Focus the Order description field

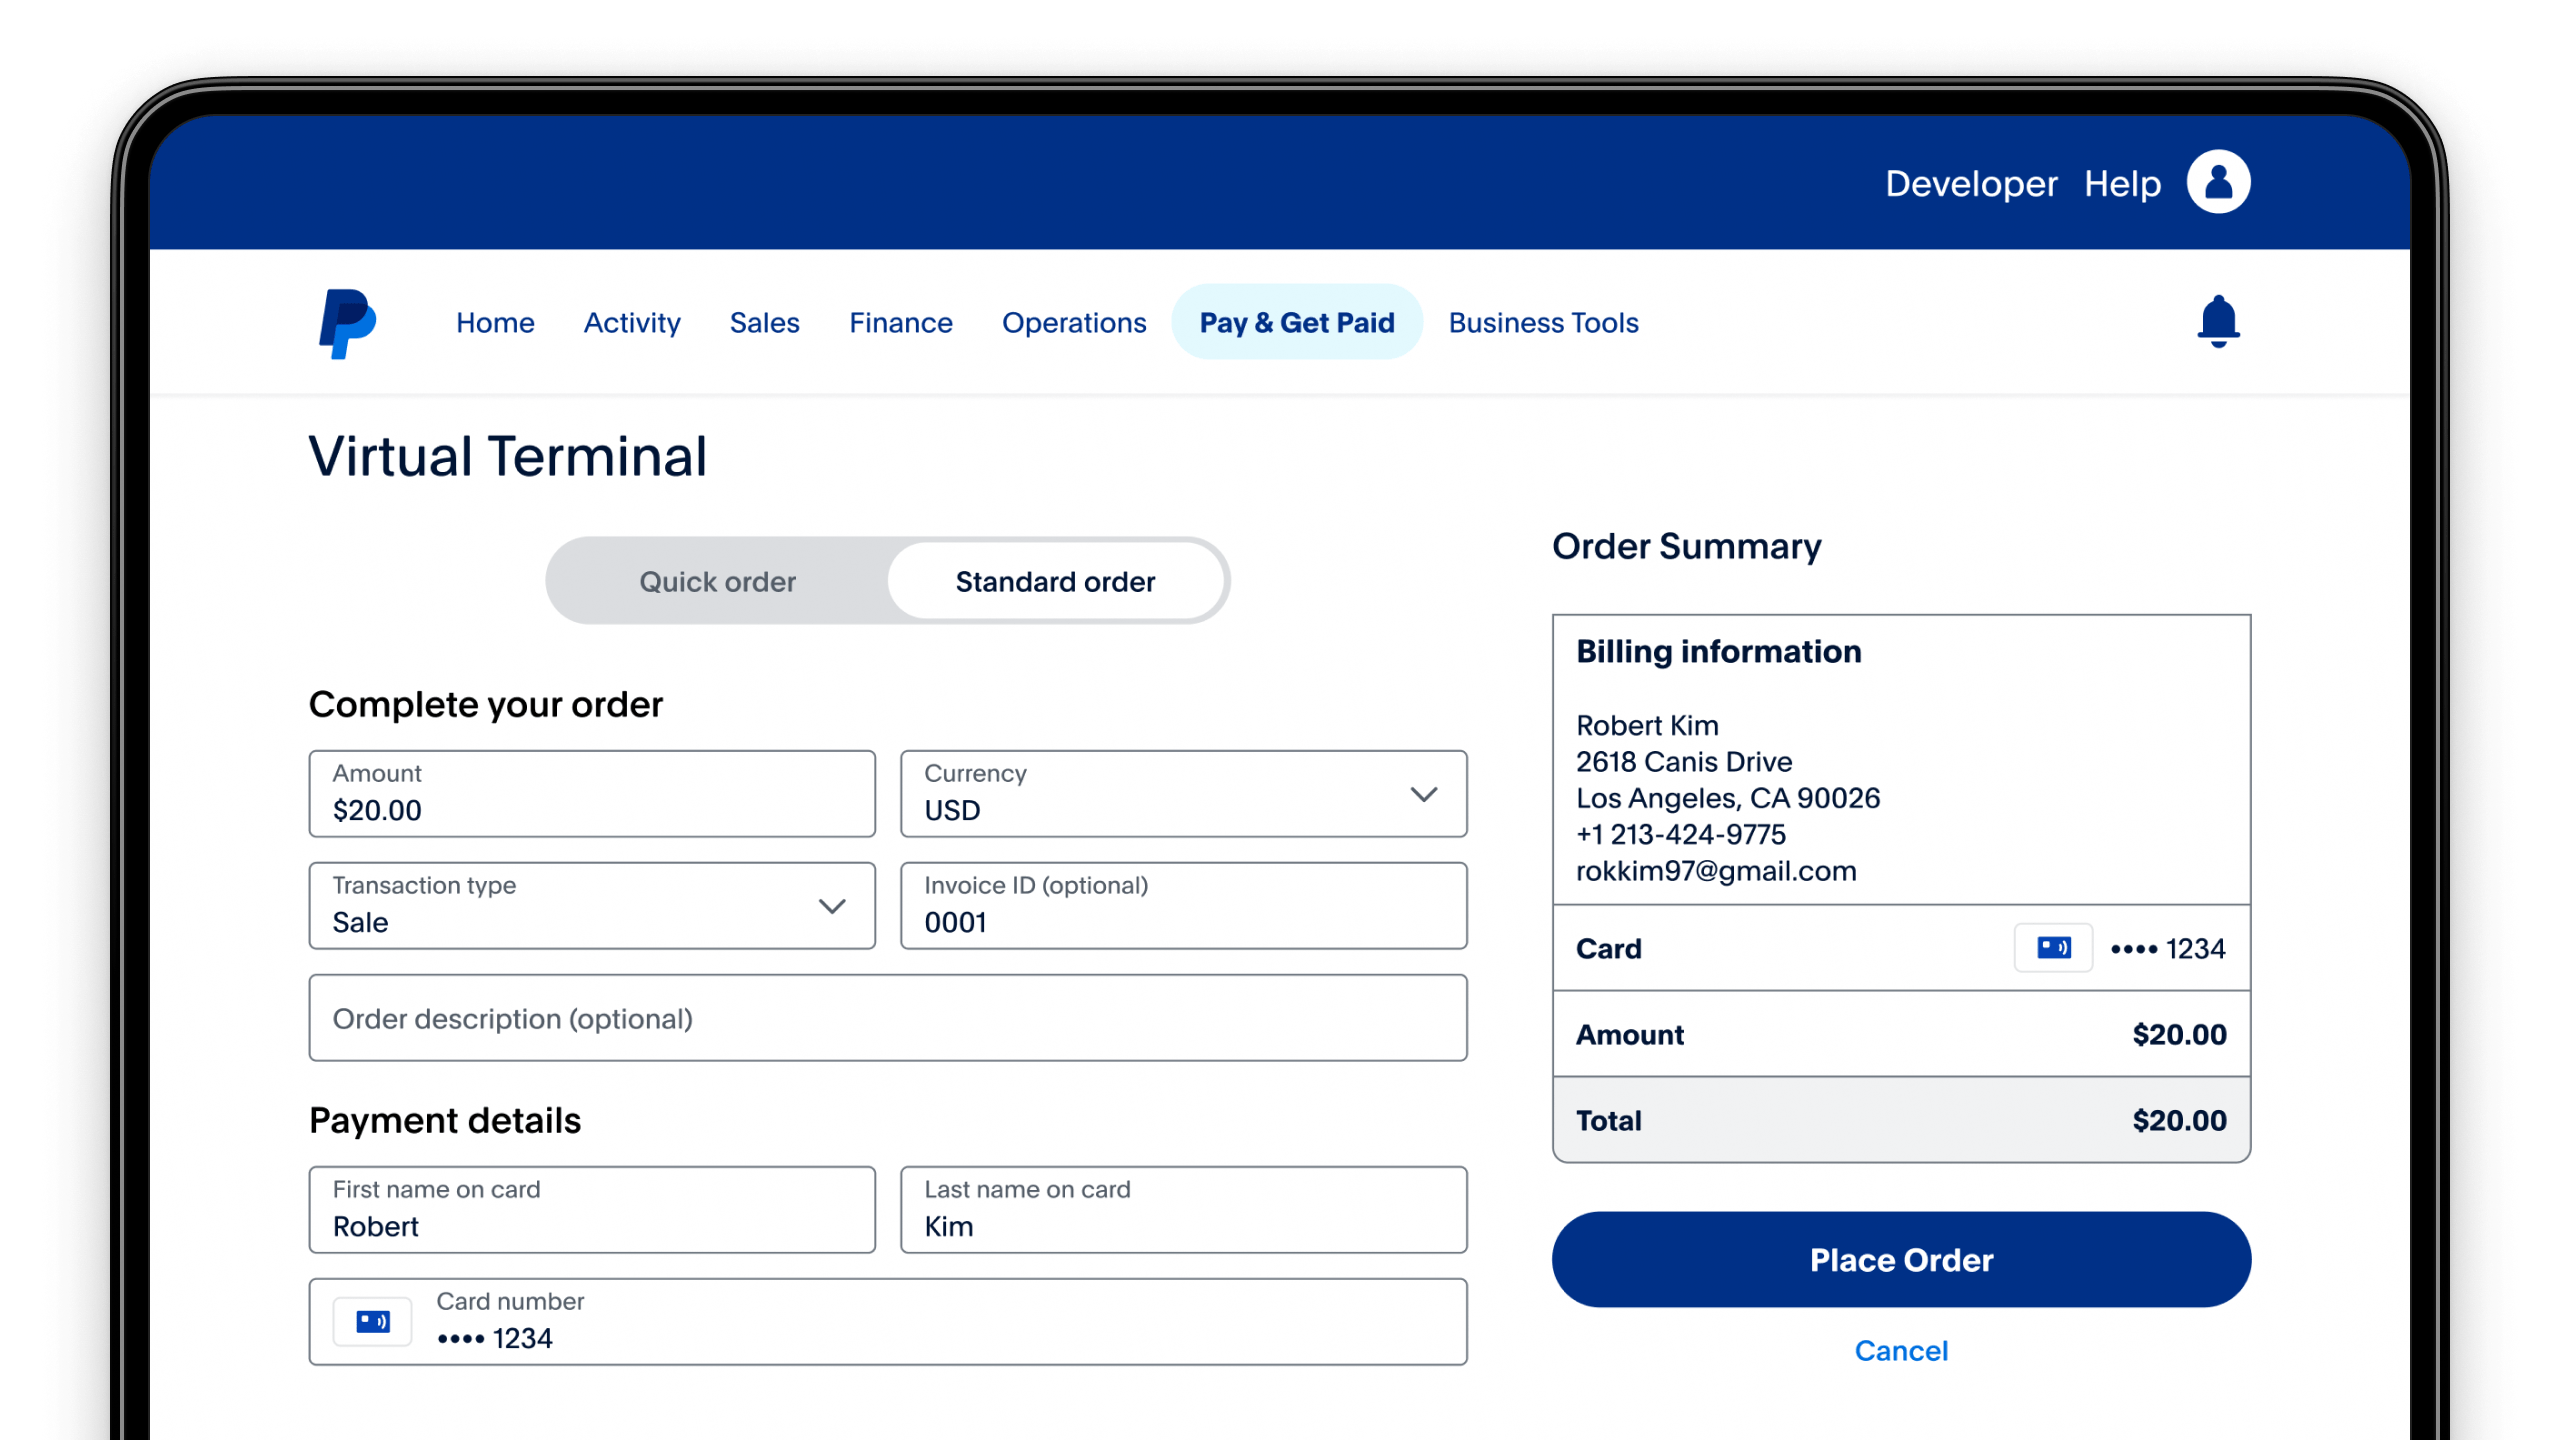pos(887,1018)
